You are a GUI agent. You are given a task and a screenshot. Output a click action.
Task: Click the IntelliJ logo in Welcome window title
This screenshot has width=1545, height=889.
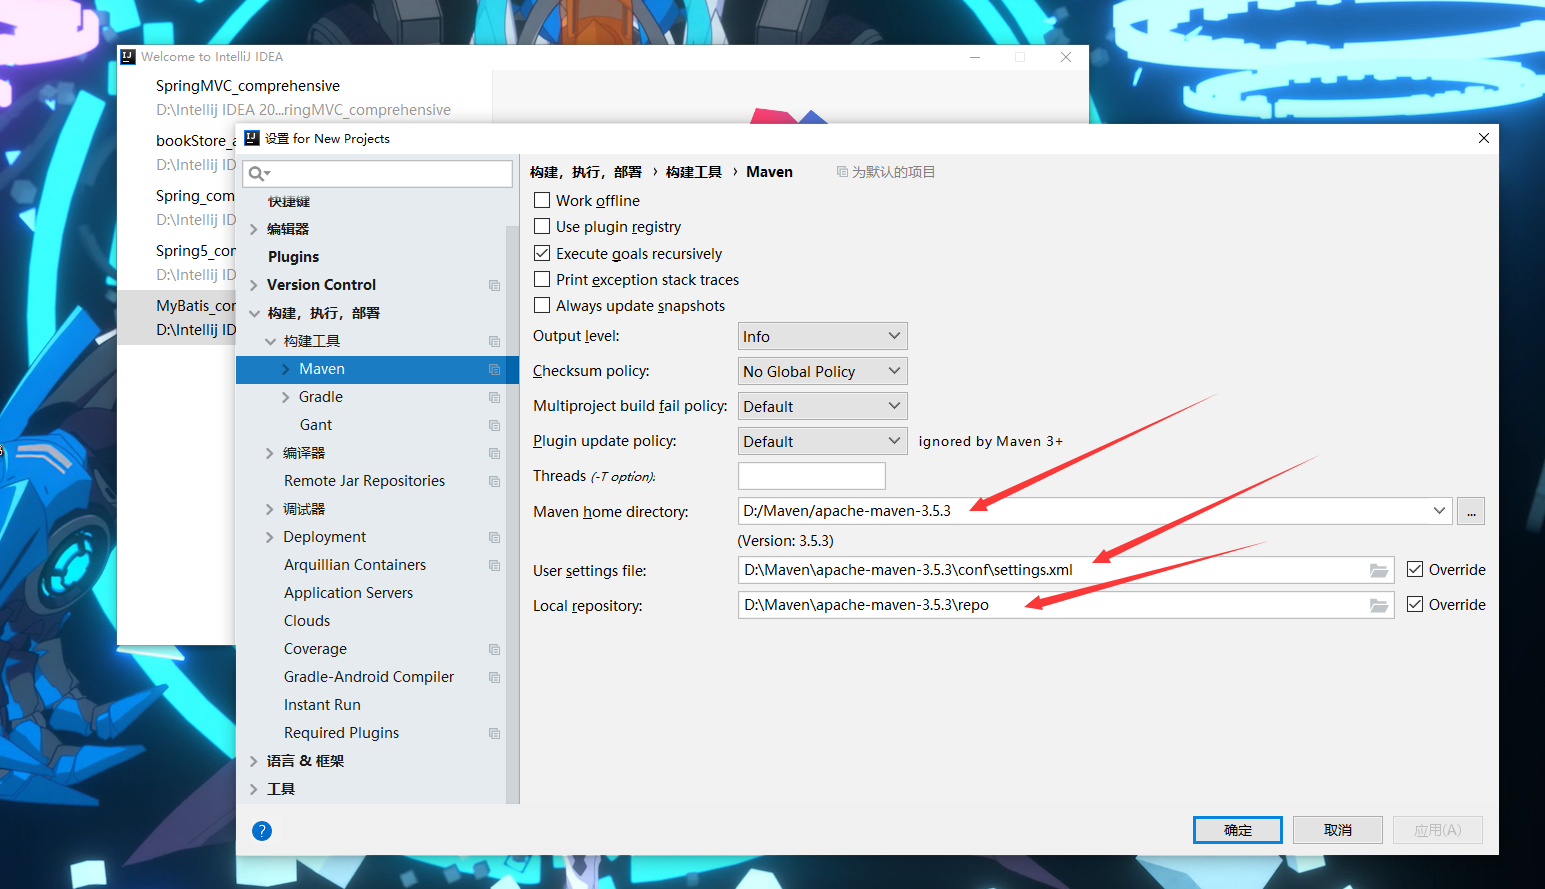128,57
